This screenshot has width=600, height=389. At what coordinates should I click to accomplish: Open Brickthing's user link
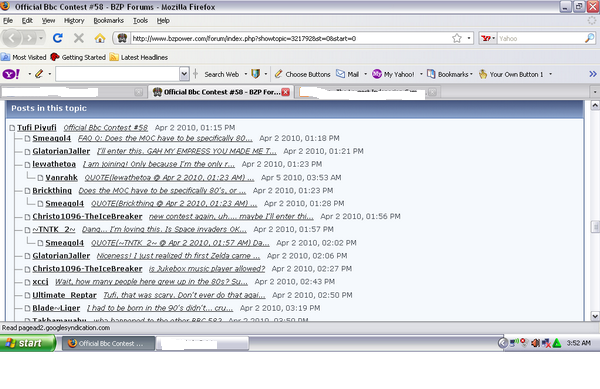(x=52, y=190)
